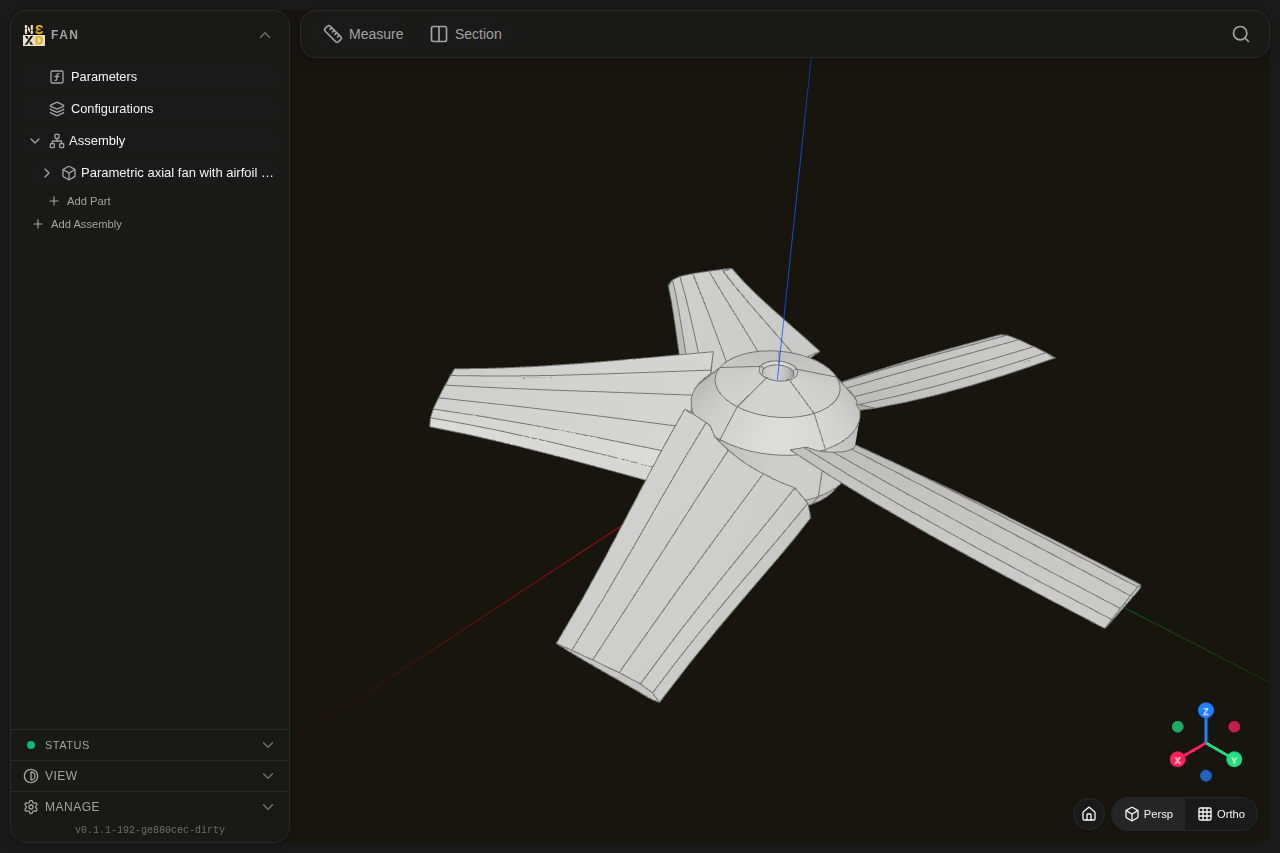Expand the Parametric axial fan part
This screenshot has height=853, width=1280.
(47, 173)
